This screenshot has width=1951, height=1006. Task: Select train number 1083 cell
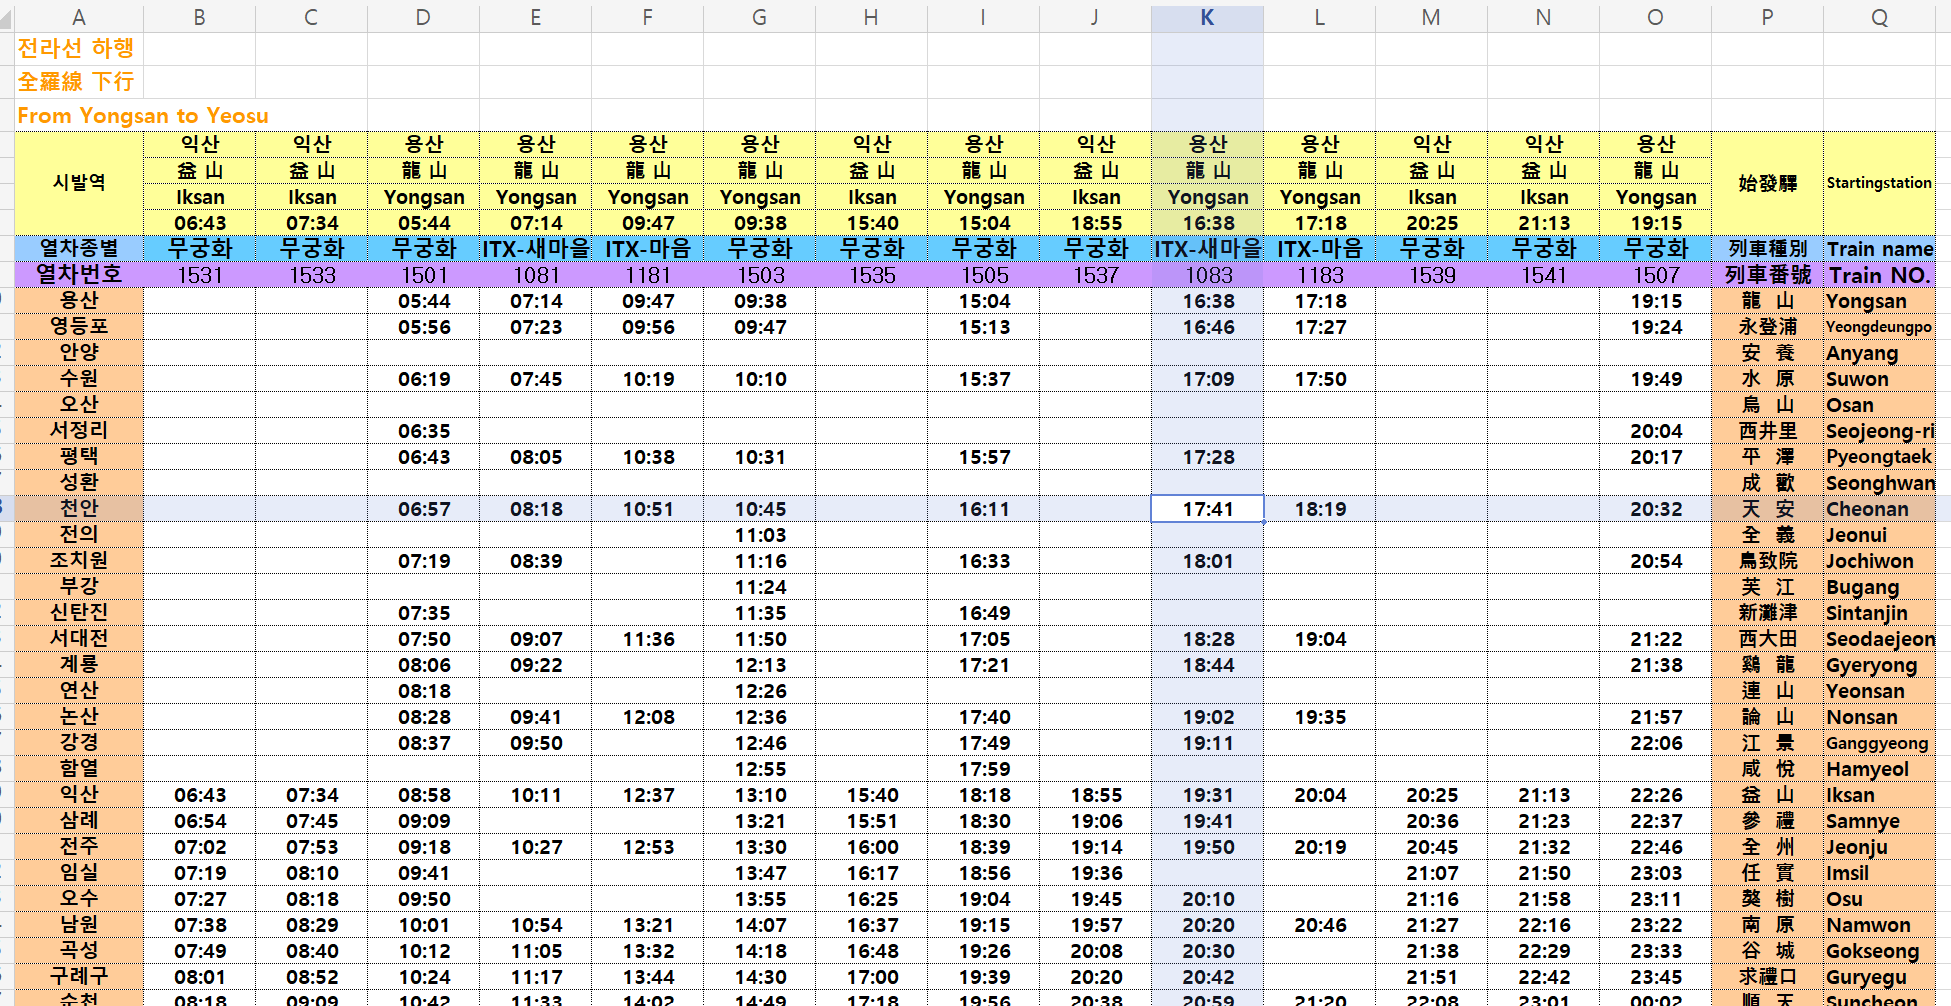[x=1208, y=275]
